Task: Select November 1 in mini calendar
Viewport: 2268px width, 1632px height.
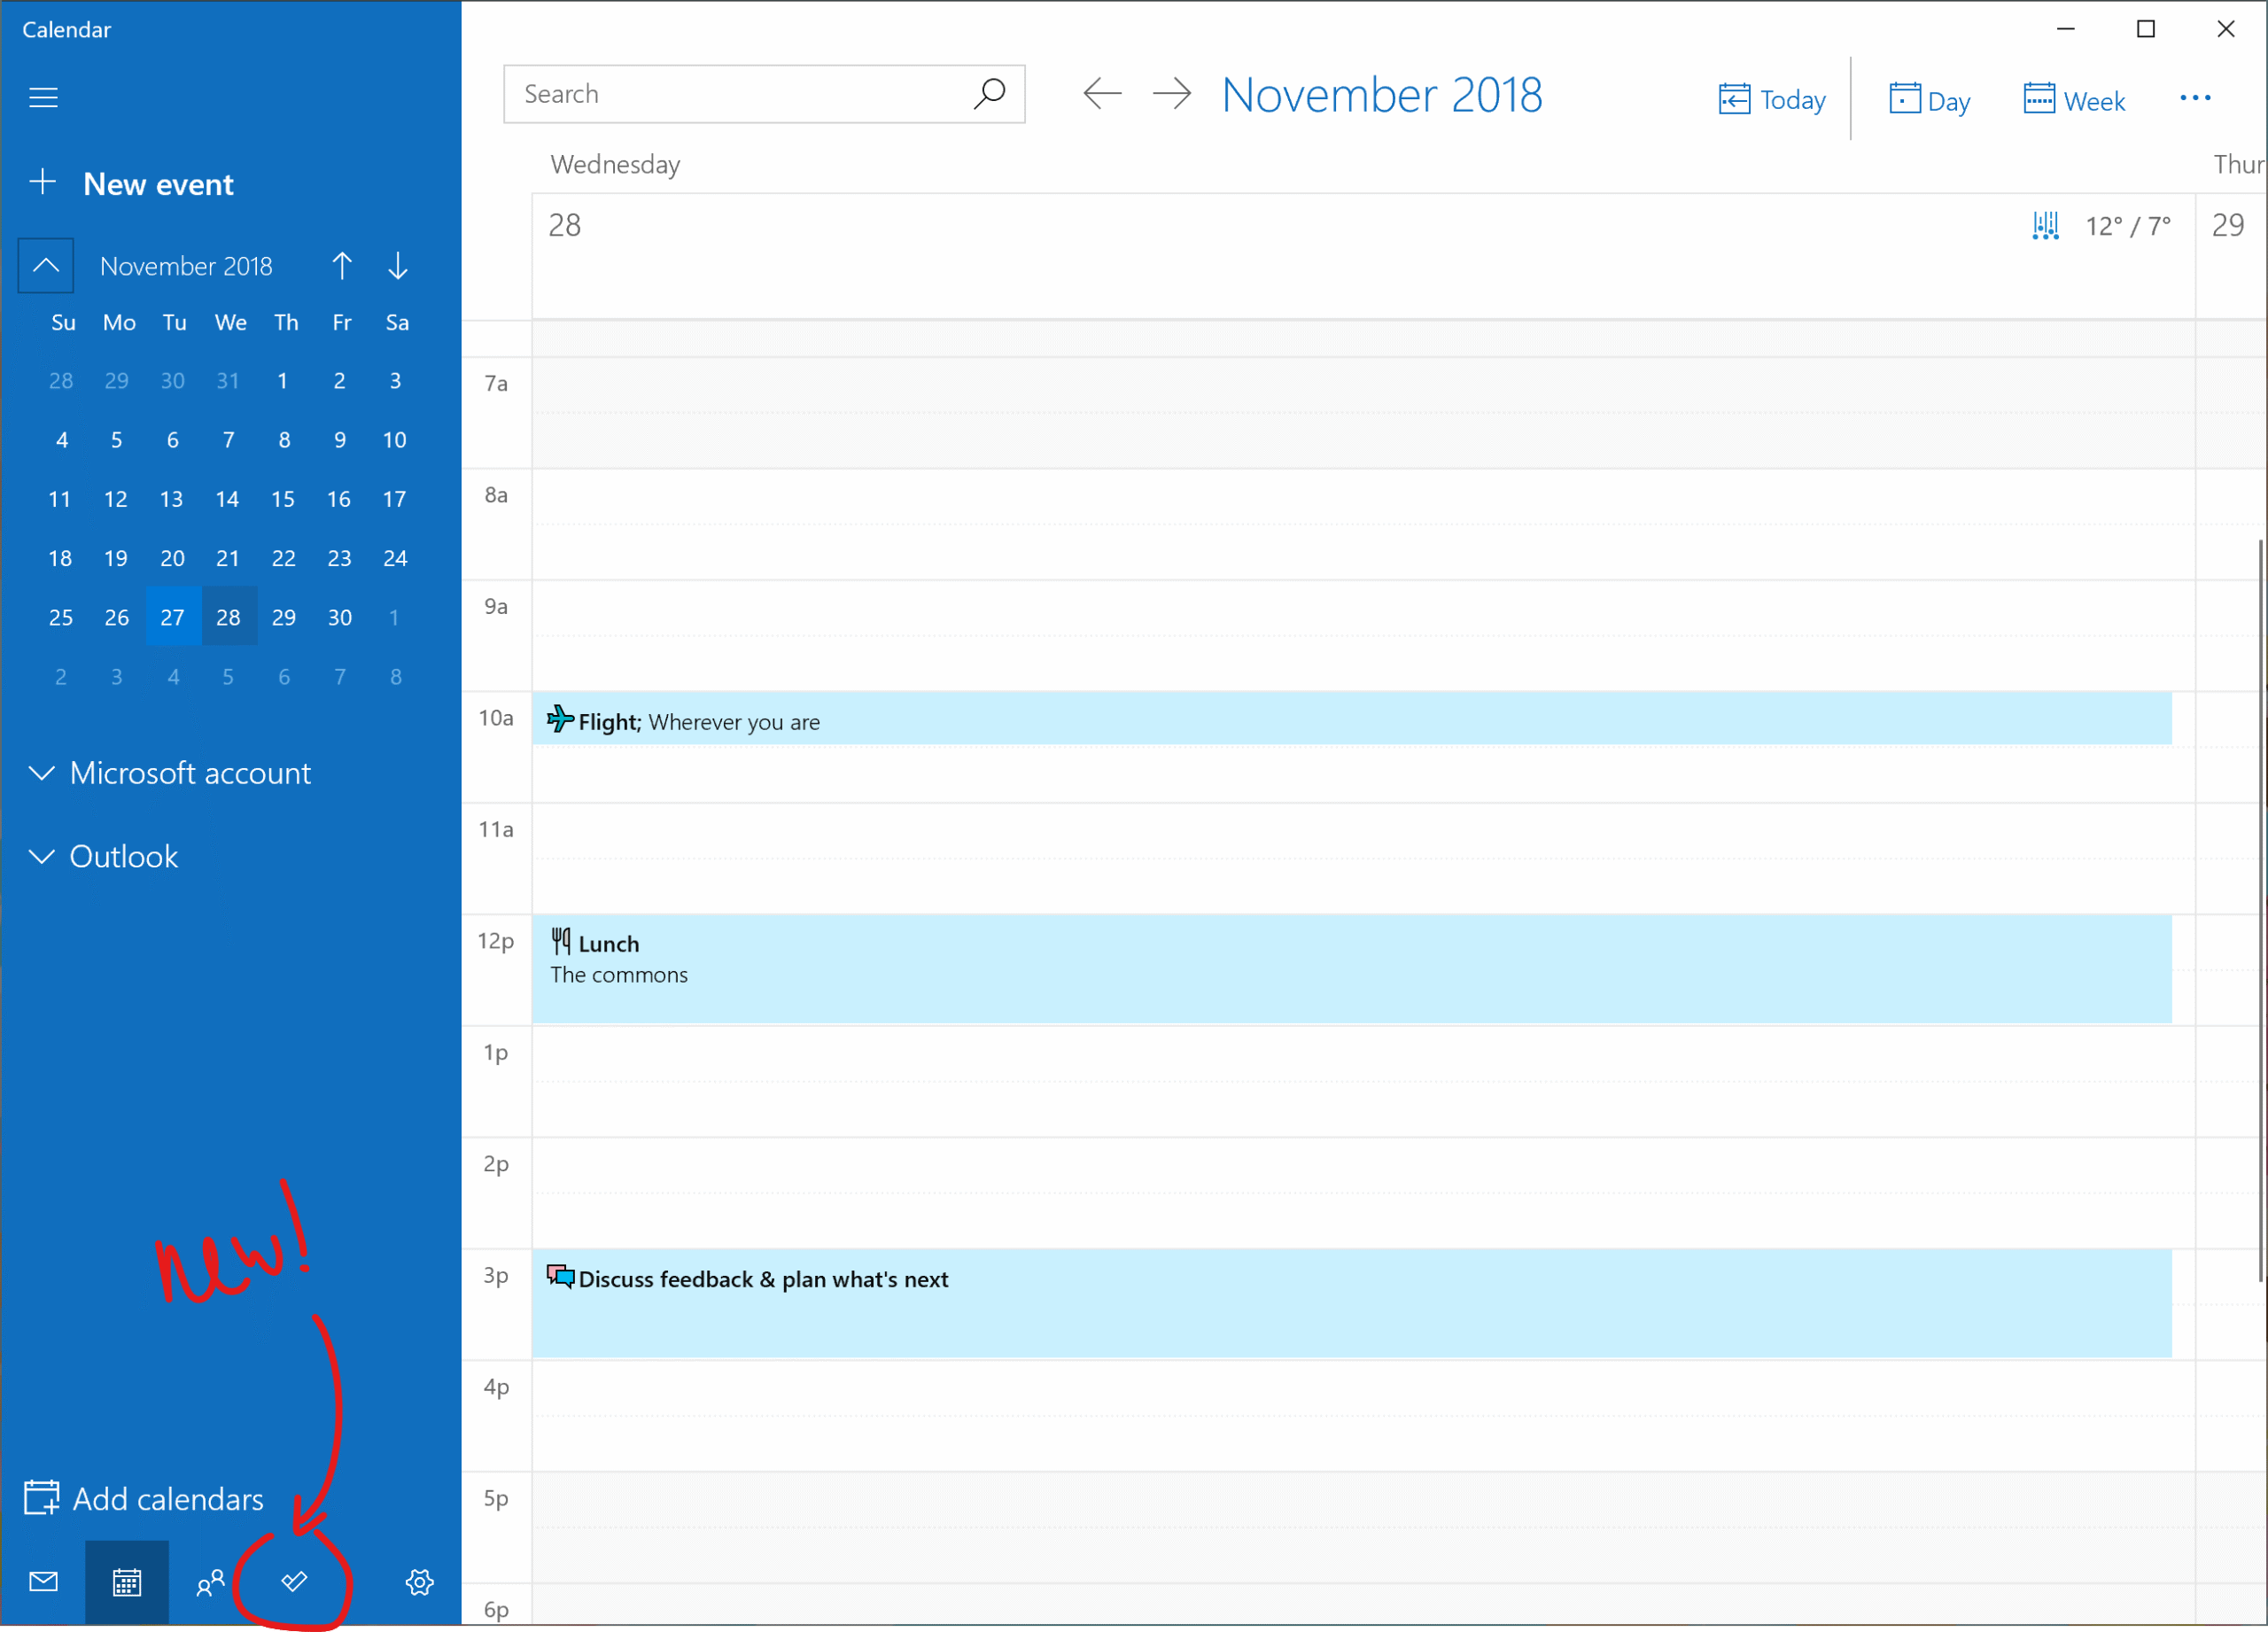Action: 284,381
